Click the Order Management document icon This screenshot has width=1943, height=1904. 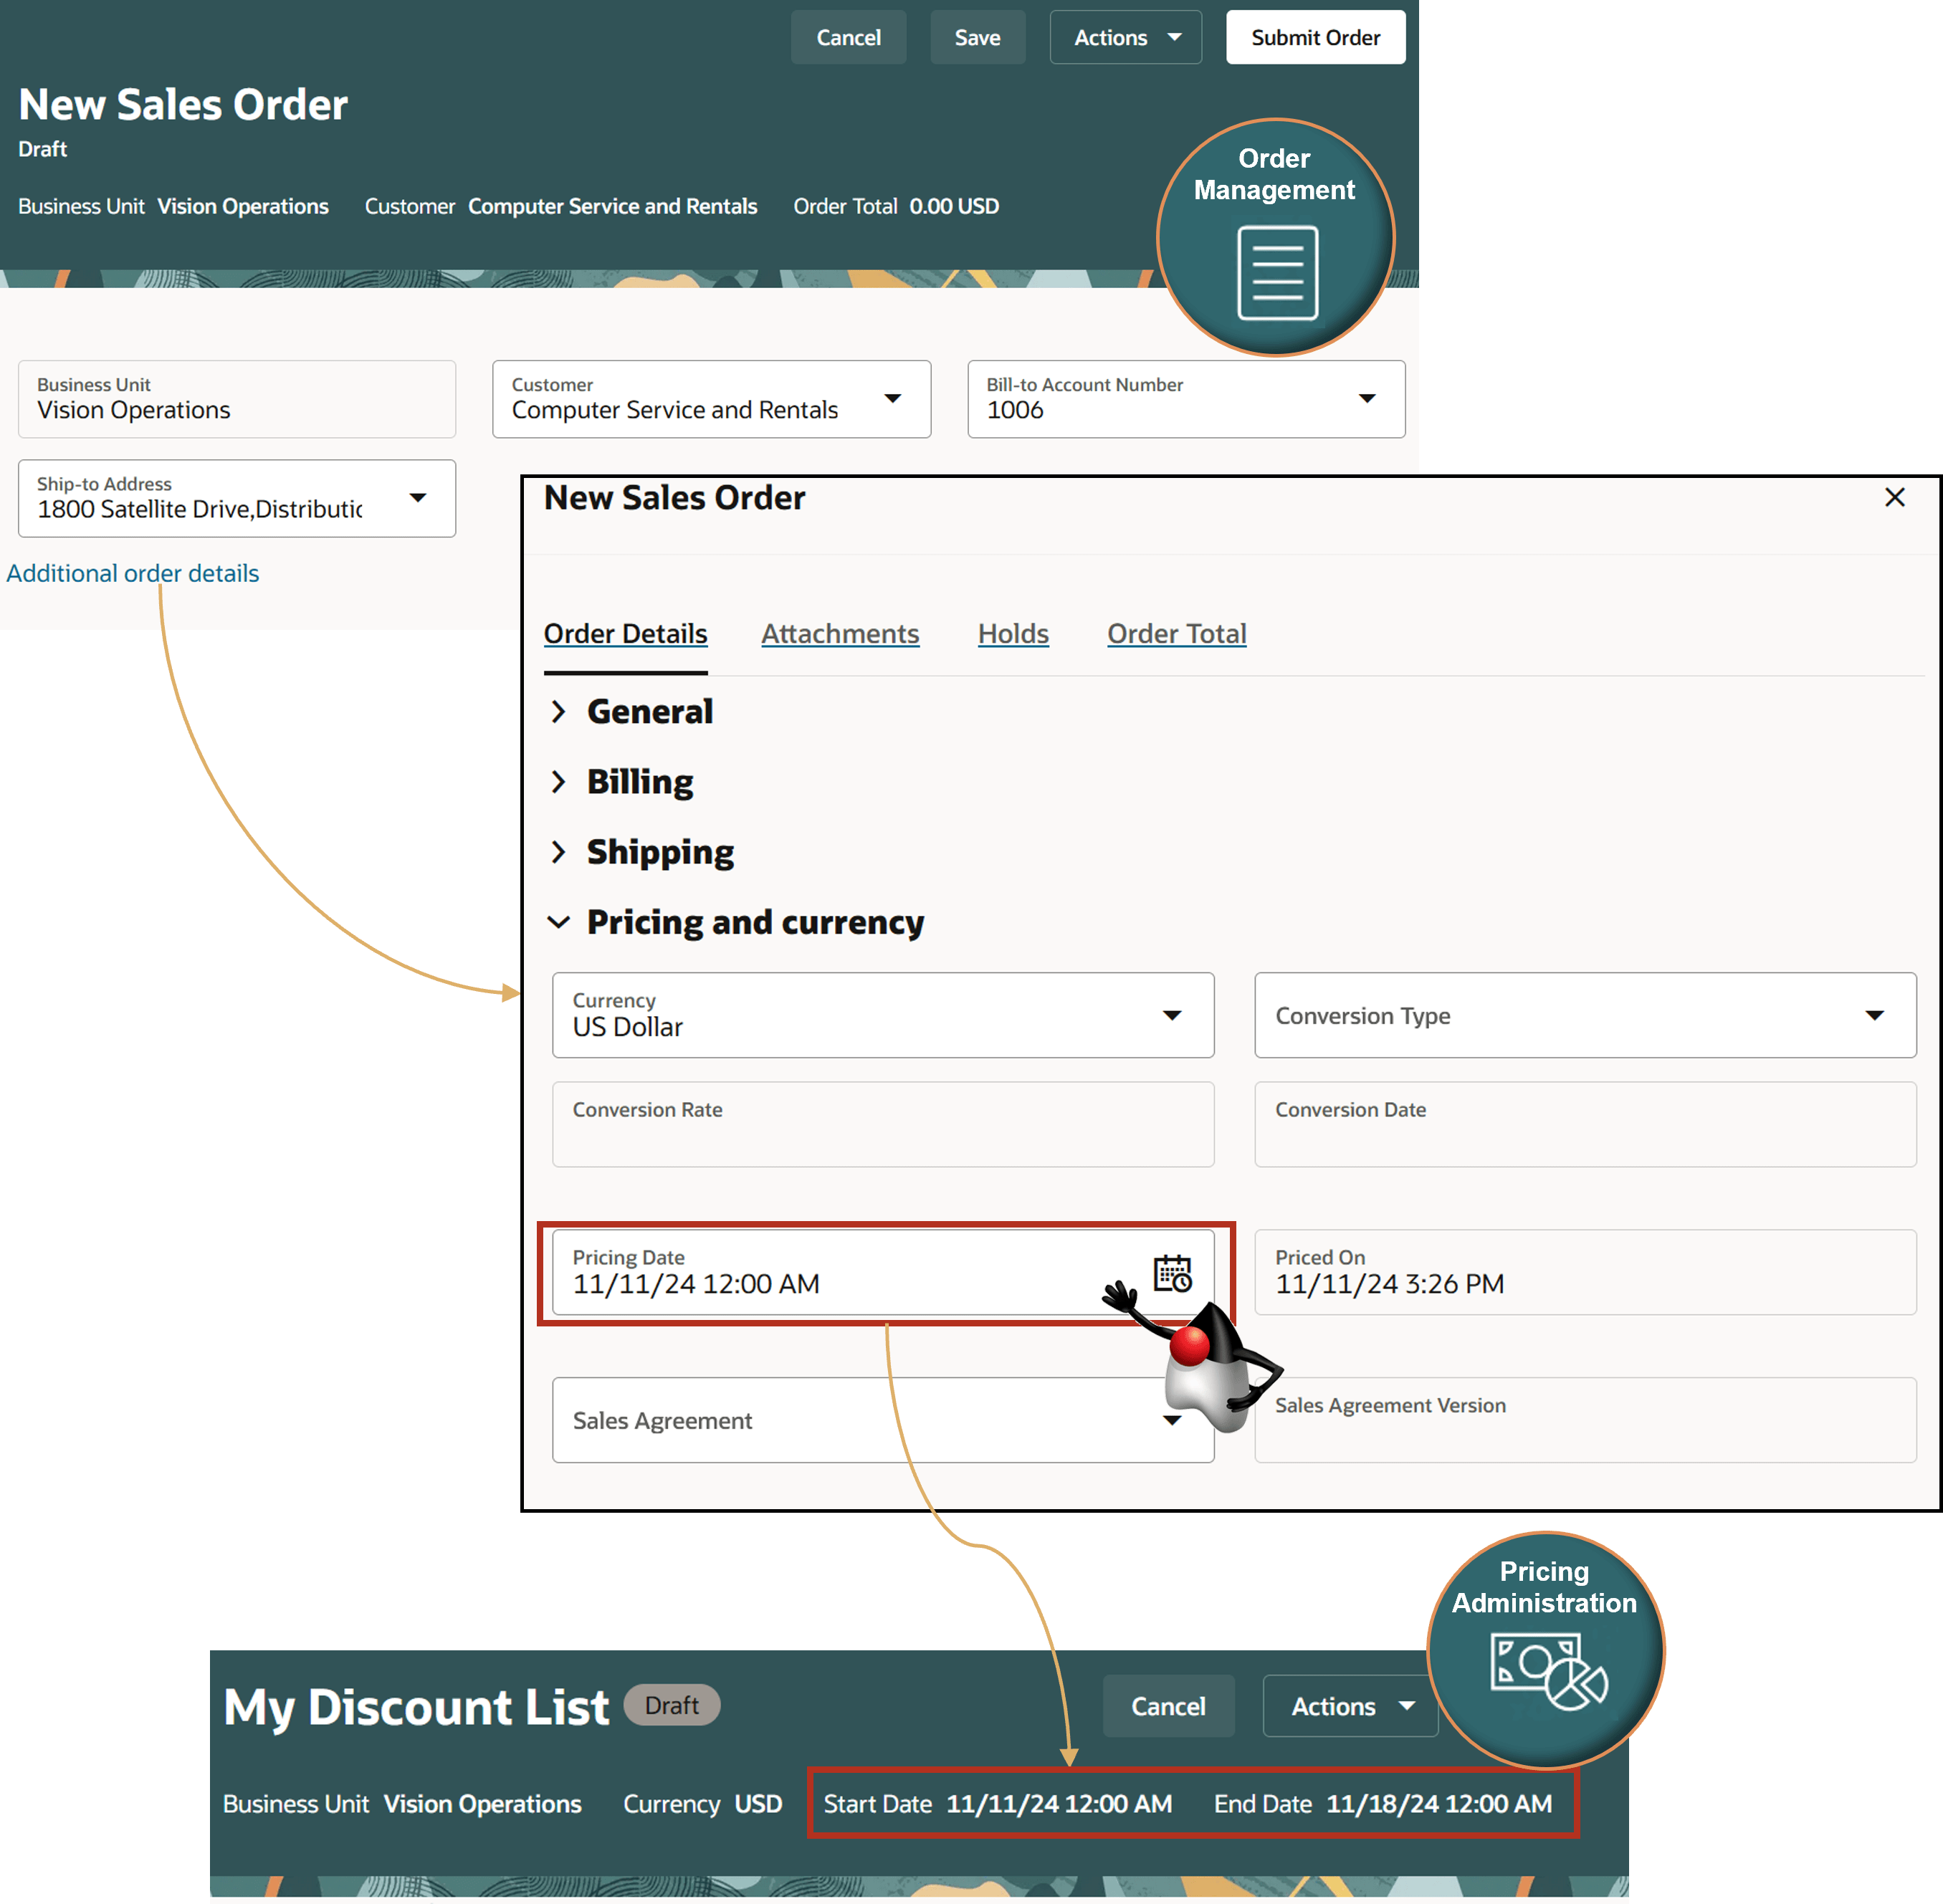tap(1277, 272)
